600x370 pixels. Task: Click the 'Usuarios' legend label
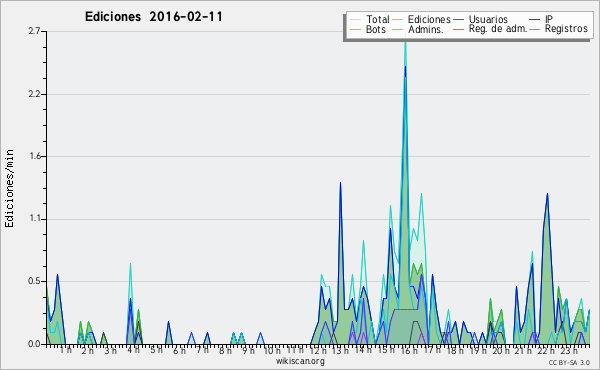pyautogui.click(x=488, y=19)
